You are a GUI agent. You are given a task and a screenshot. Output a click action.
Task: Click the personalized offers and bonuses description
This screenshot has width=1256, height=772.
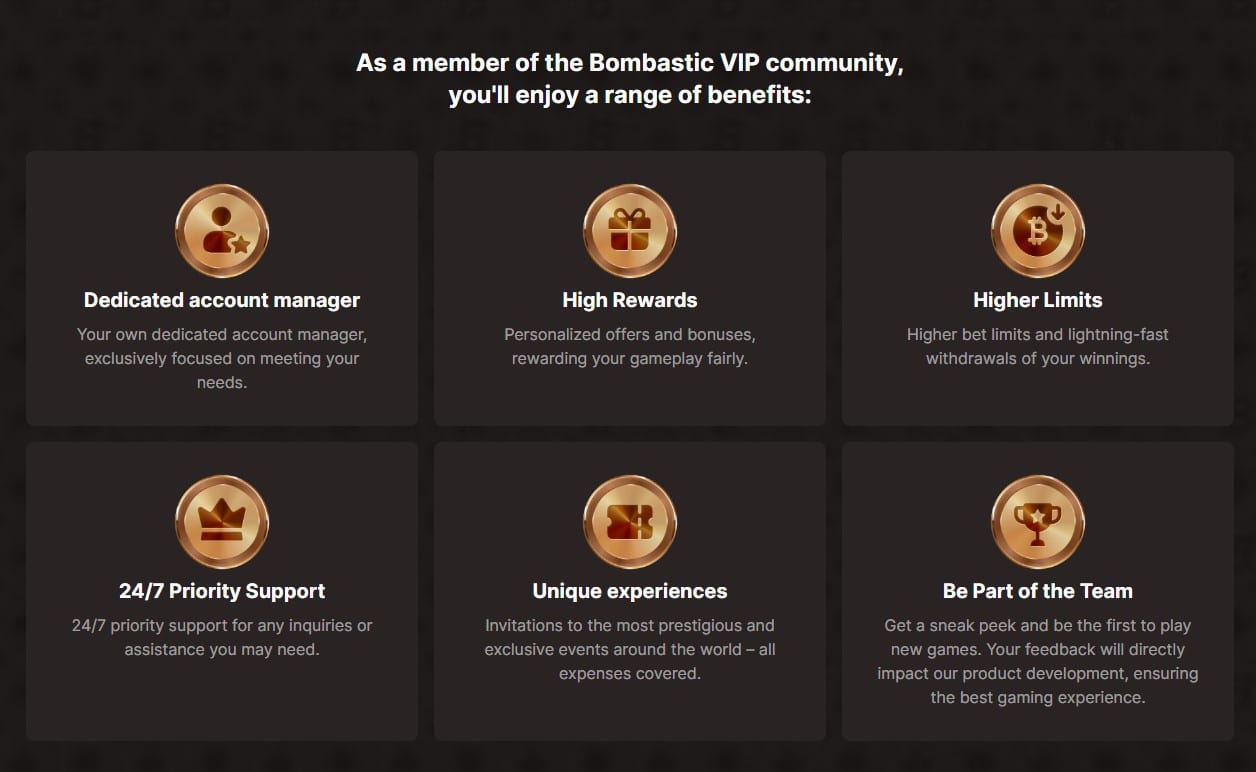click(630, 346)
